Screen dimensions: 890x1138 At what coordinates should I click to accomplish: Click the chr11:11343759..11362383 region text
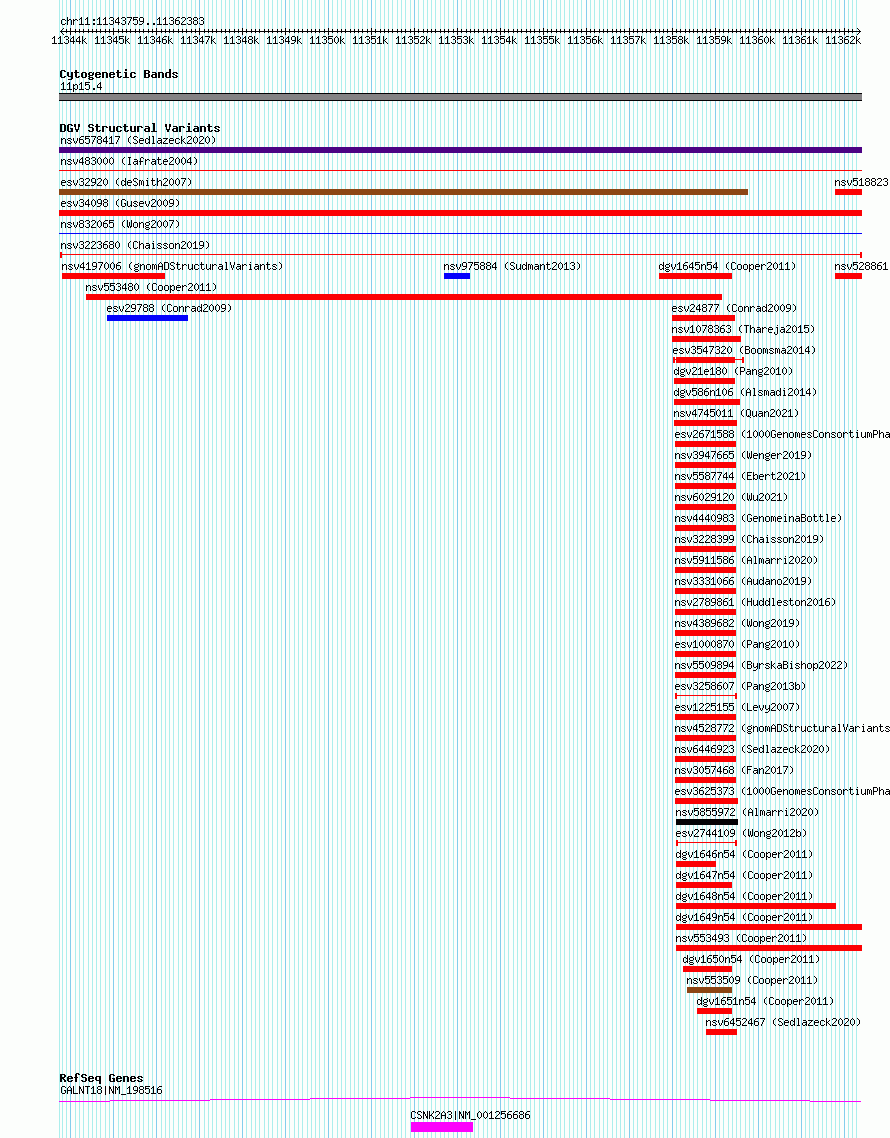pos(132,22)
